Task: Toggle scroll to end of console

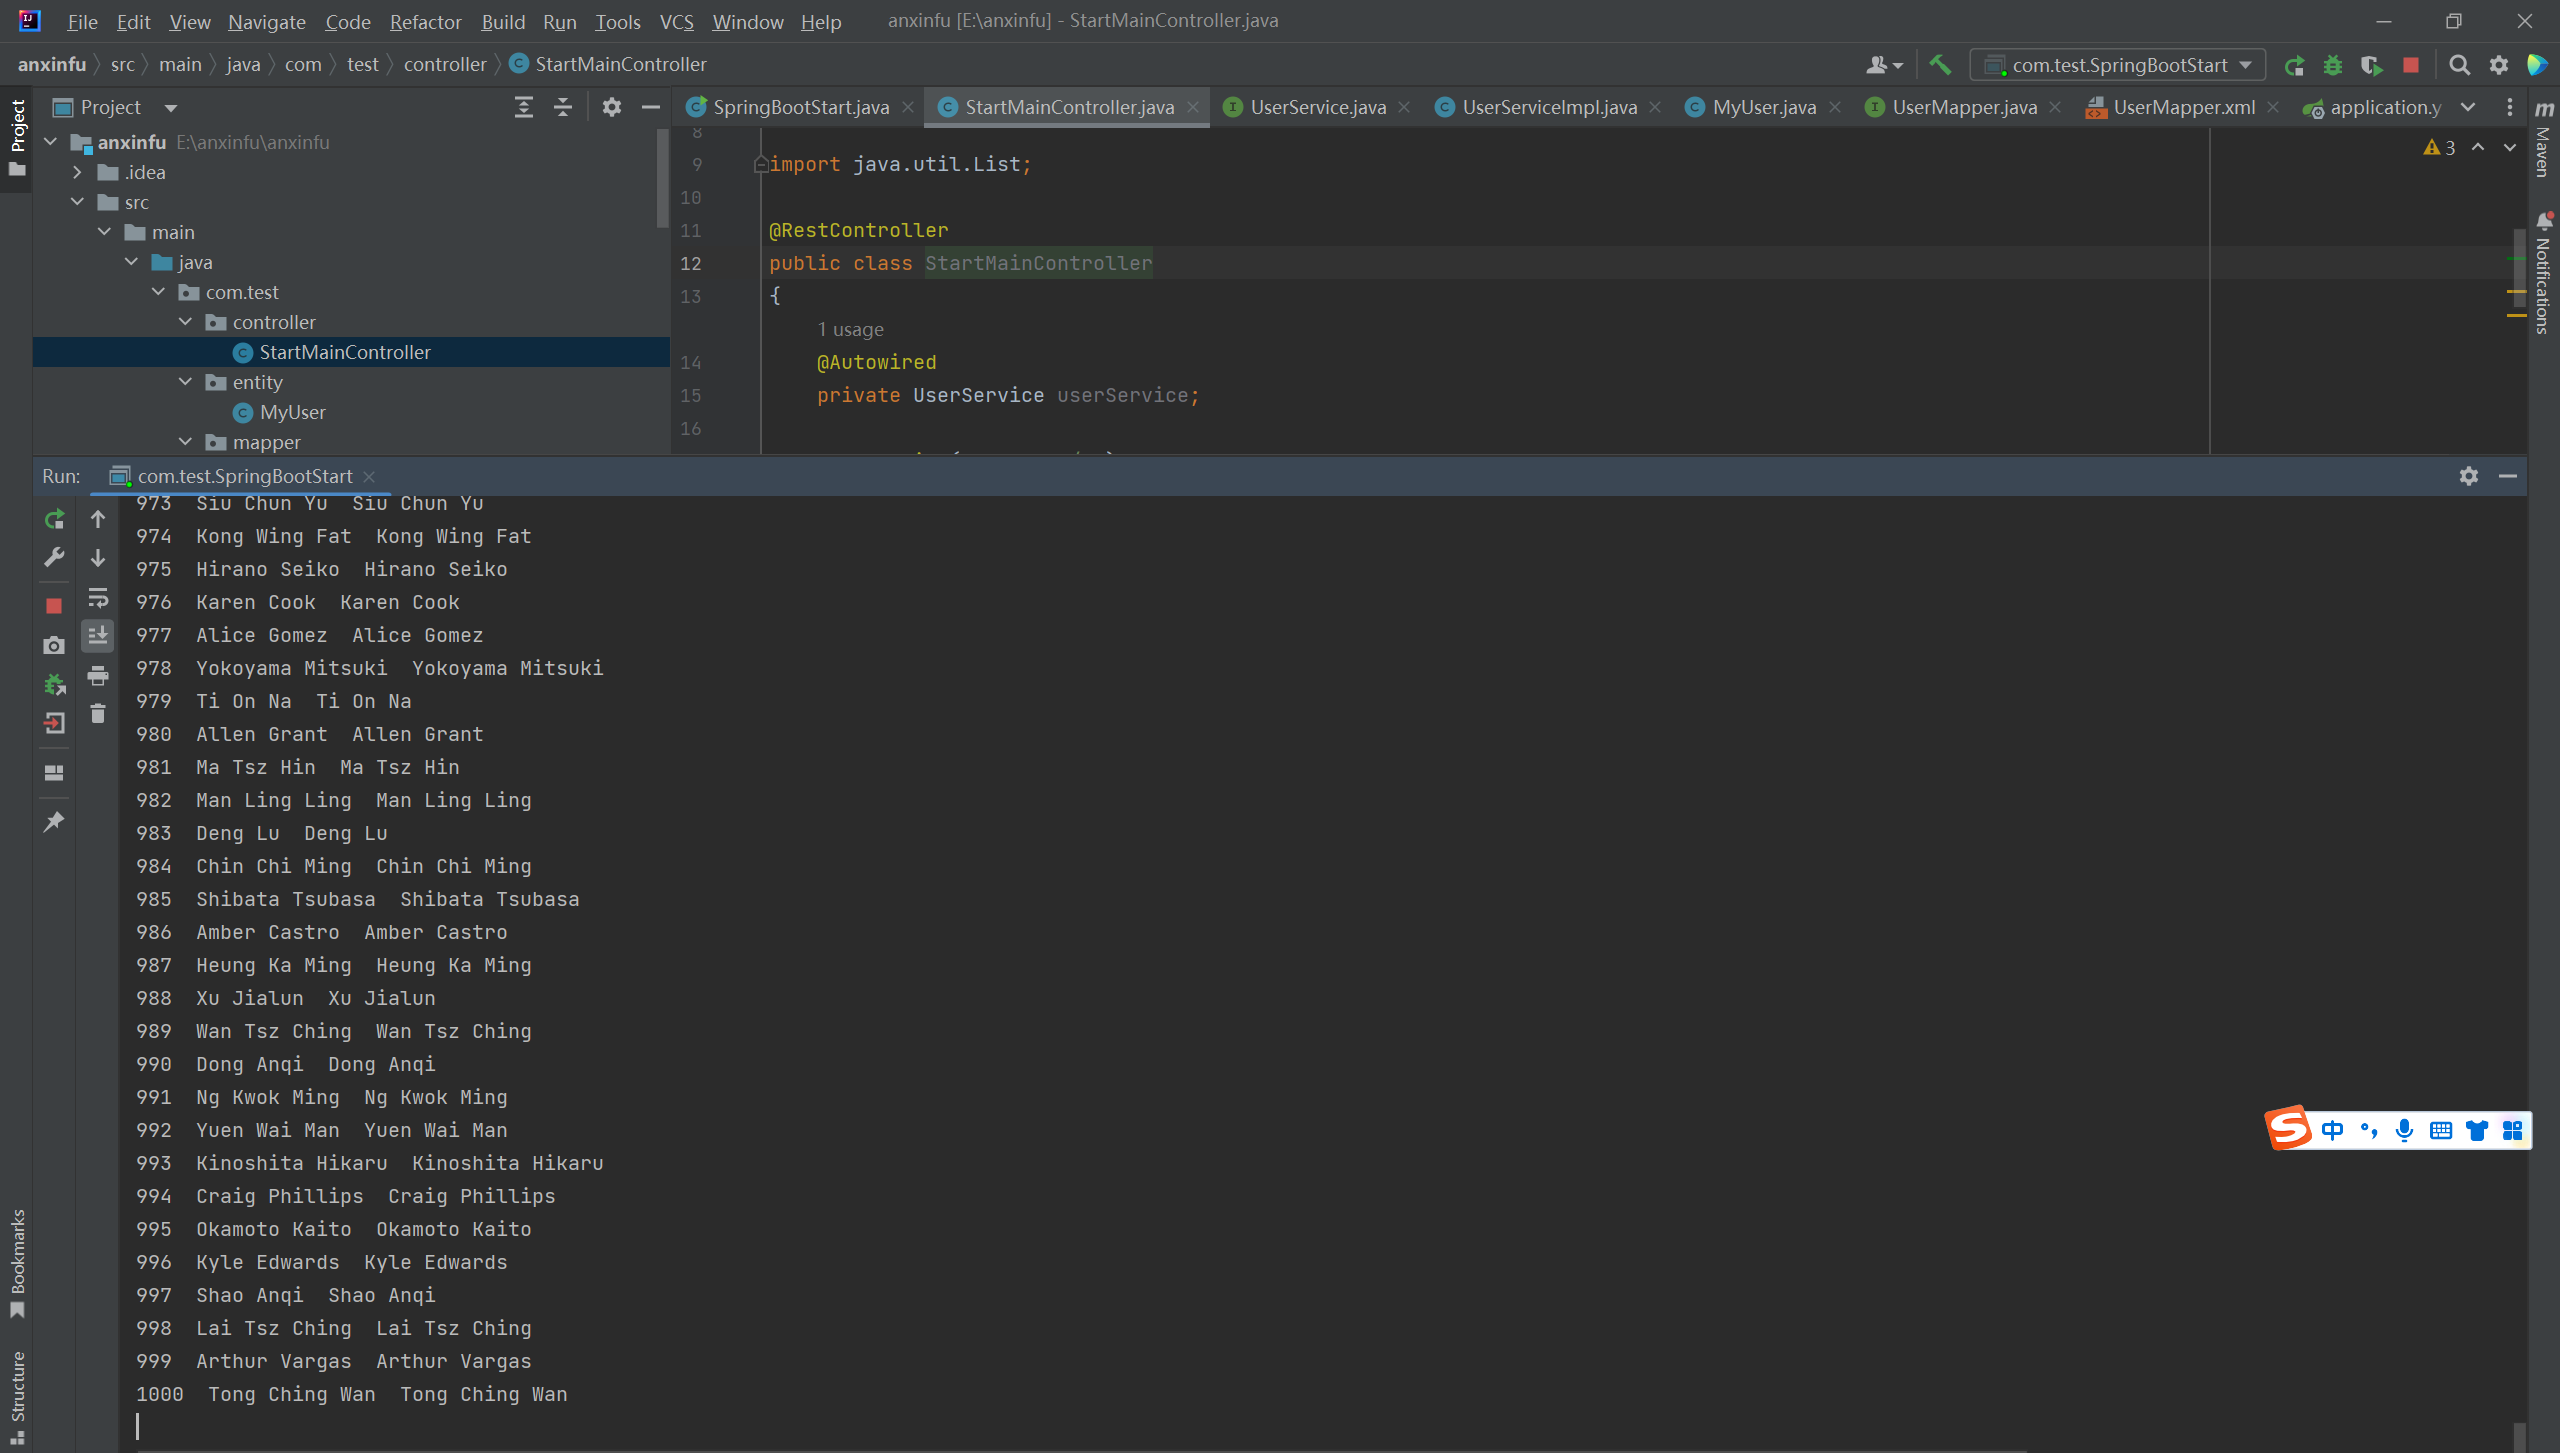Action: 98,636
